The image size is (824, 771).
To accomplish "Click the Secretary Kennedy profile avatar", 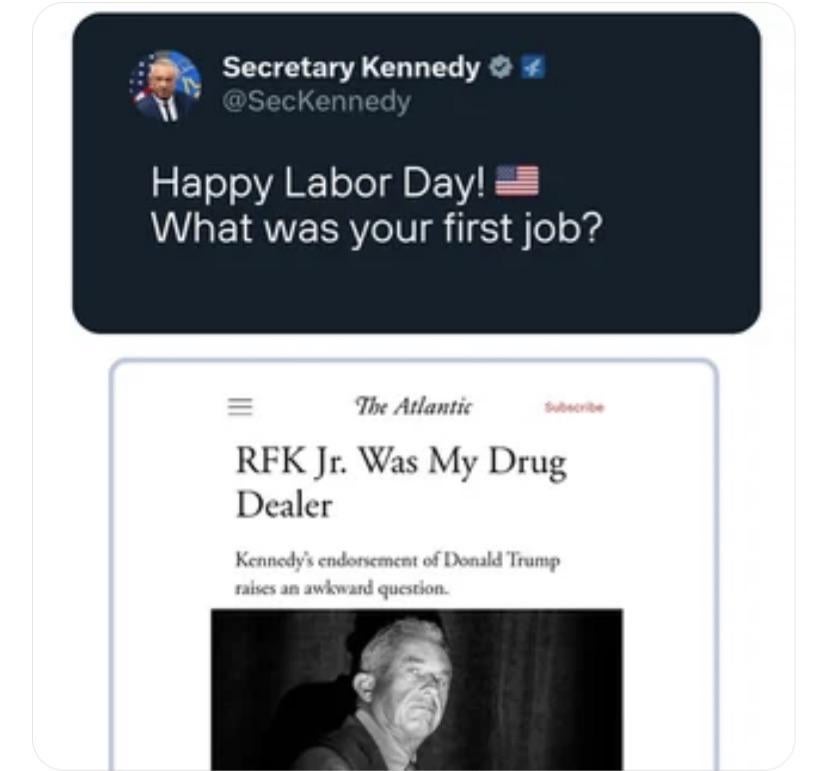I will (x=166, y=85).
